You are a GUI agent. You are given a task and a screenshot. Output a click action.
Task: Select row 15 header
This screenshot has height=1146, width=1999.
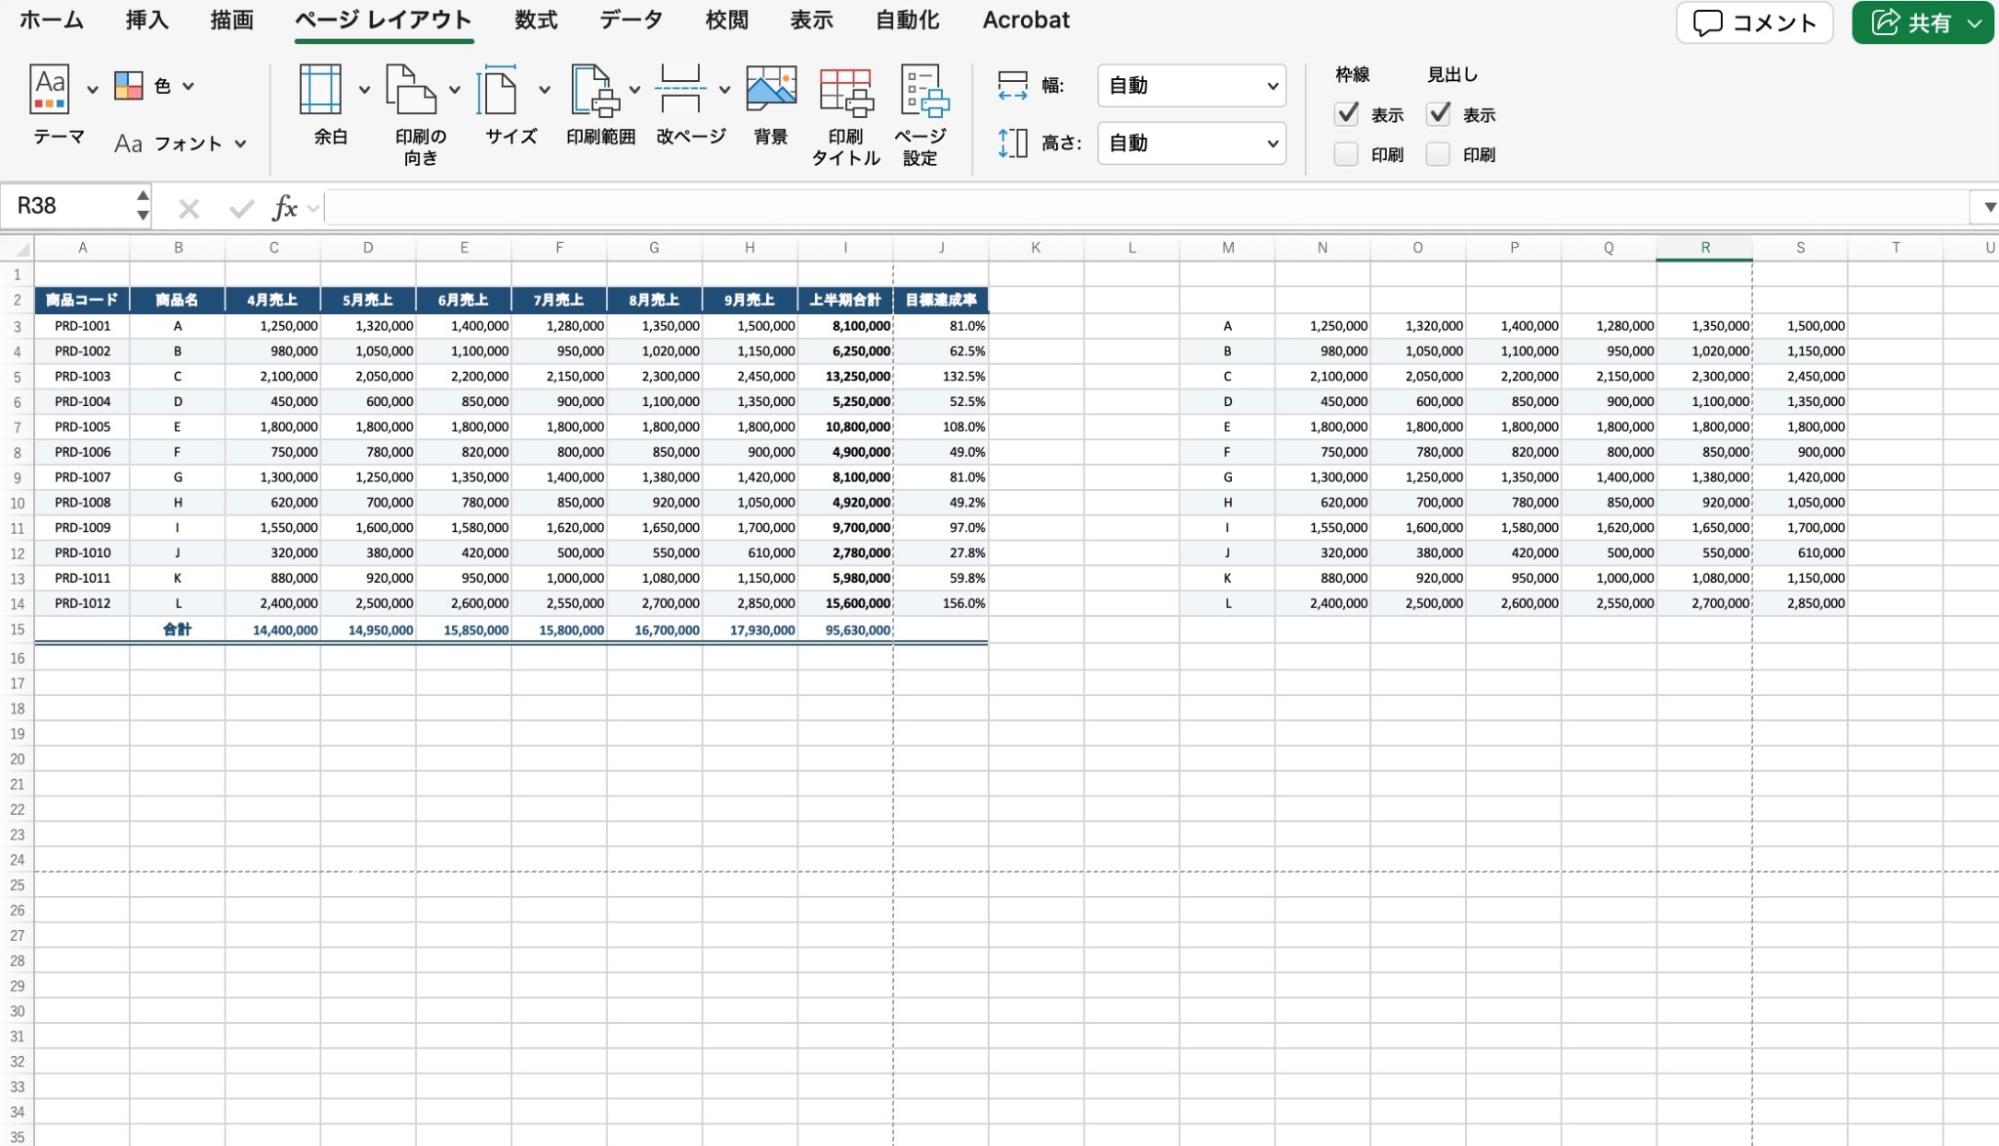coord(17,630)
